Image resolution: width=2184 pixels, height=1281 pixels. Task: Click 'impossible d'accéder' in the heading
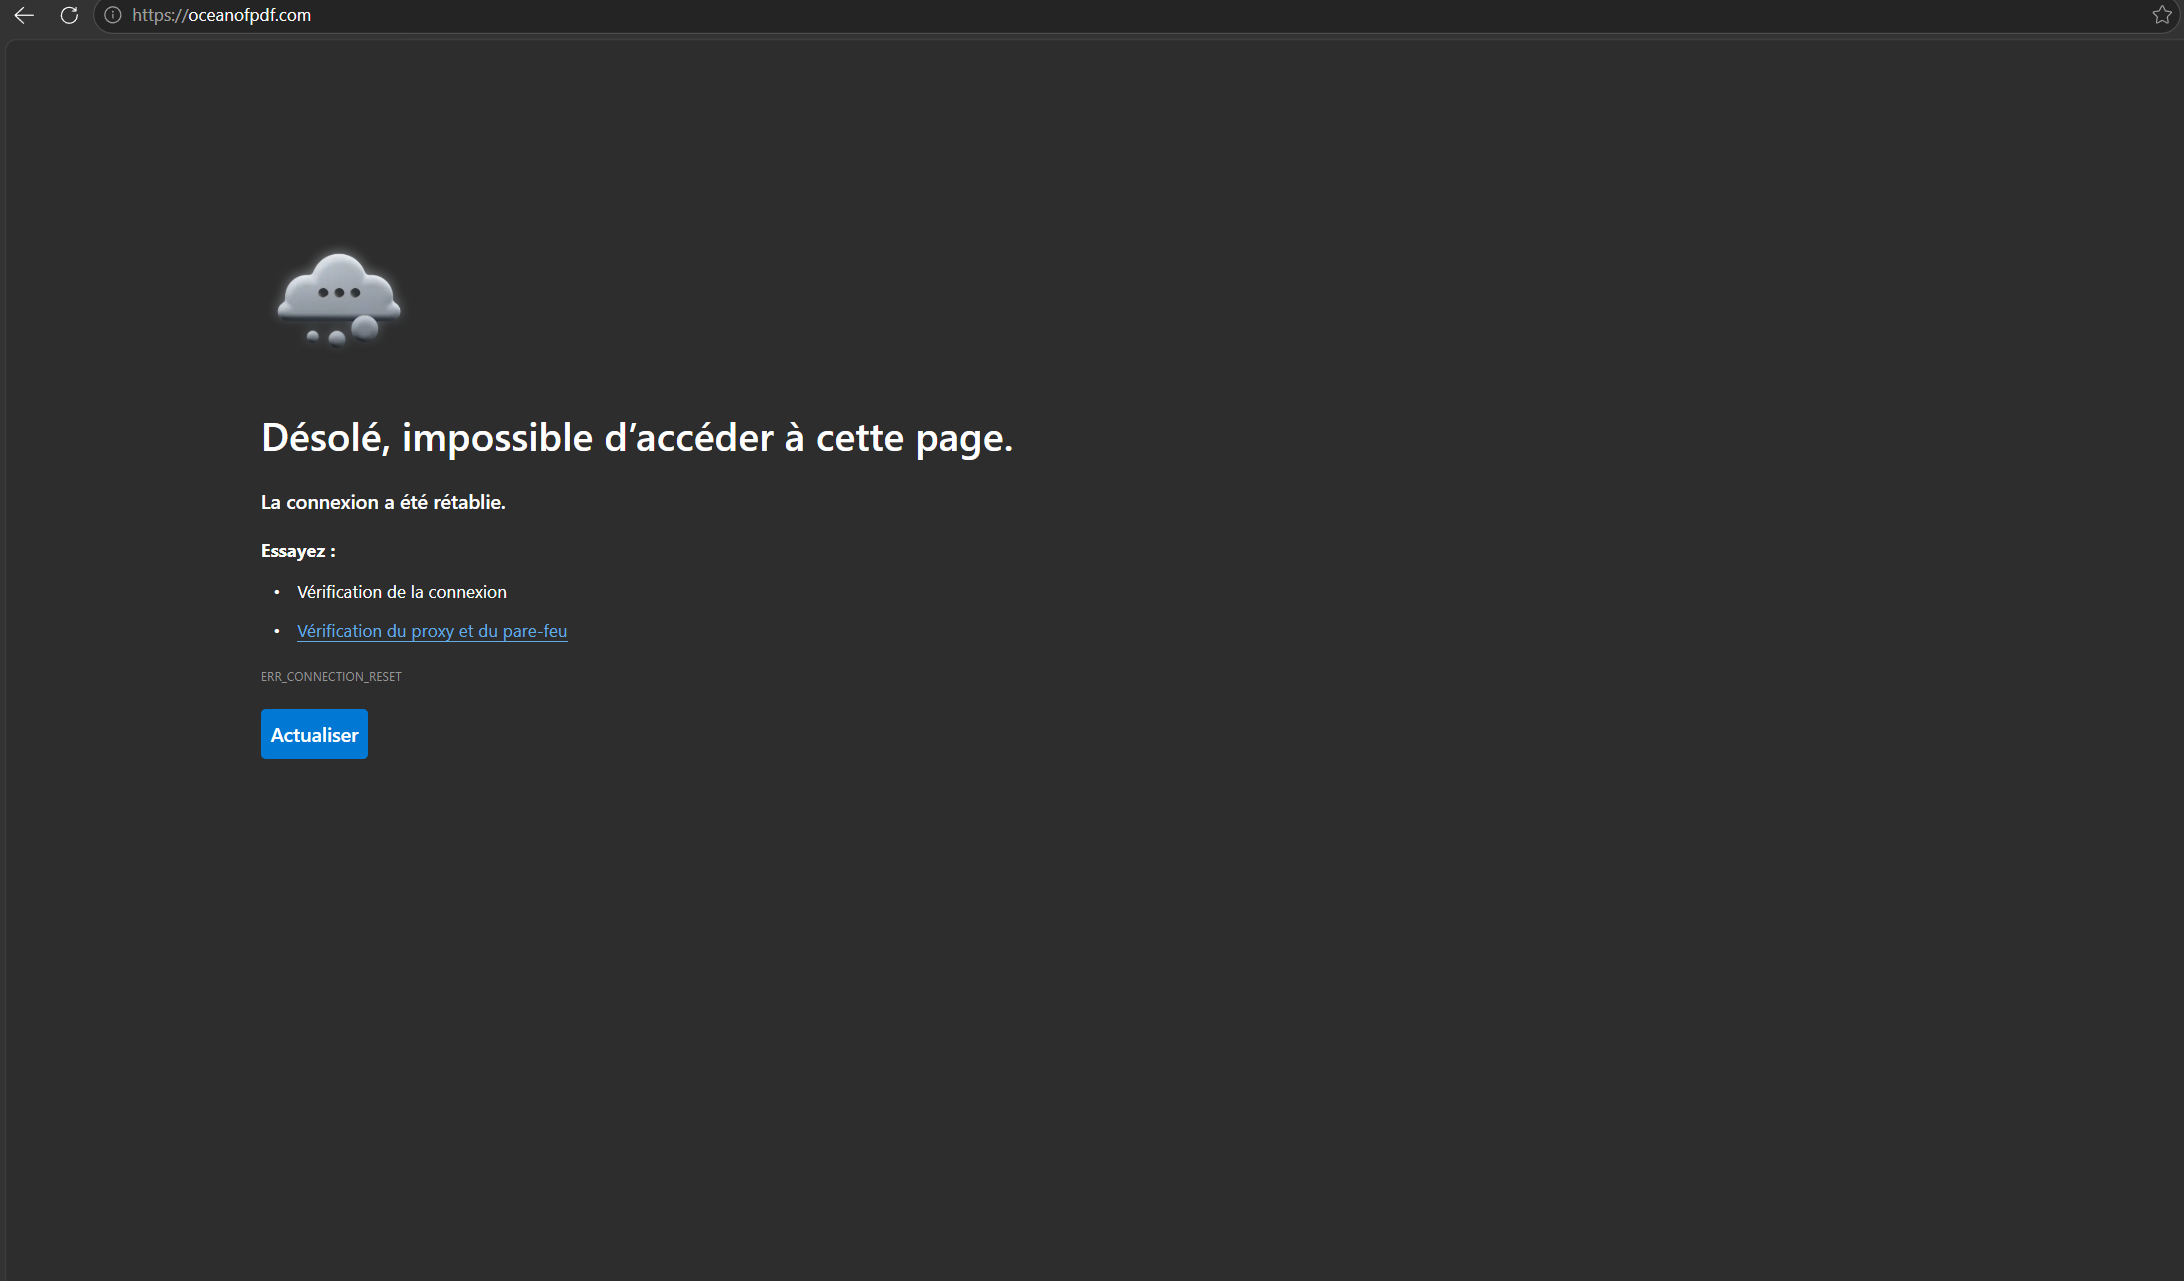[588, 438]
